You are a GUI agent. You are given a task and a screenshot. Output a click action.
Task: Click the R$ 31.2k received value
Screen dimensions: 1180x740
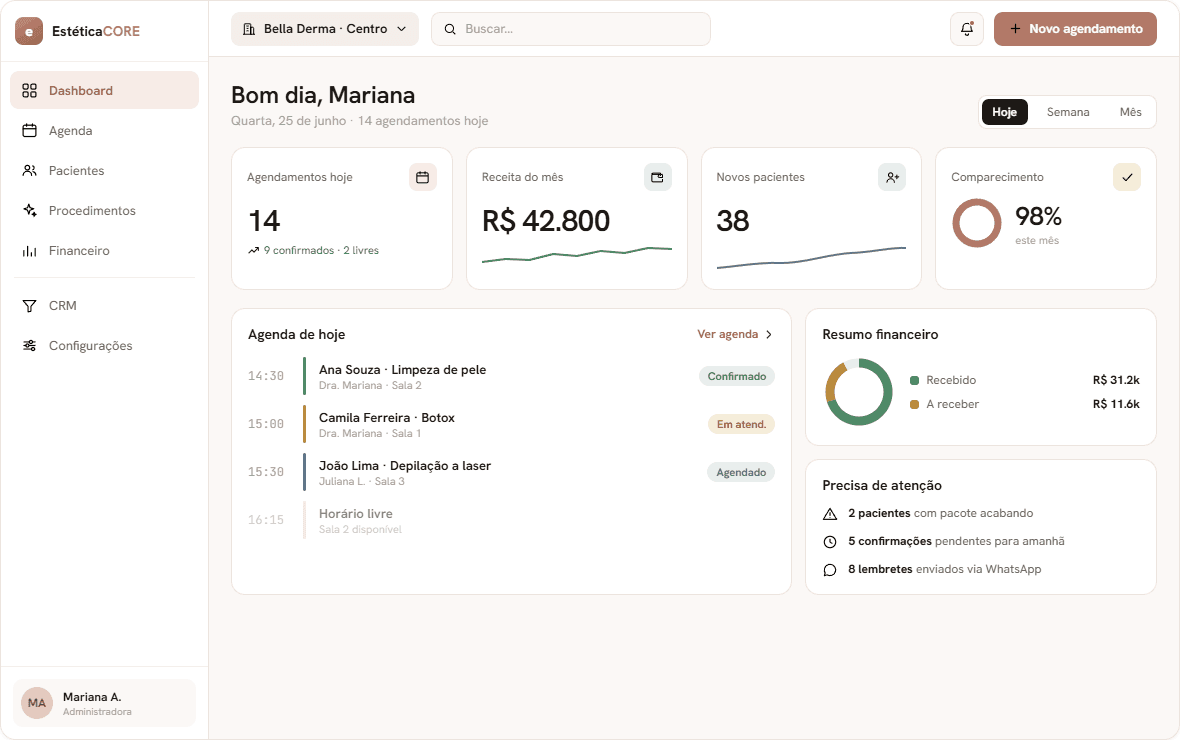(x=1116, y=380)
